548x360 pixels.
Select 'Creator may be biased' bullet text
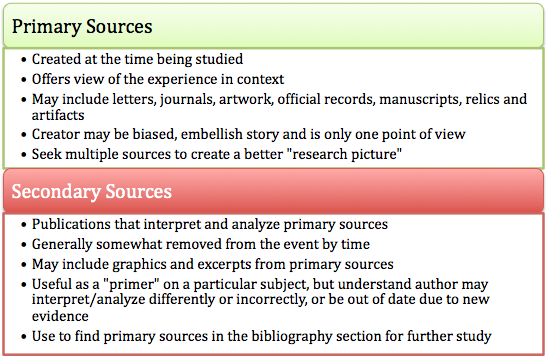point(248,134)
